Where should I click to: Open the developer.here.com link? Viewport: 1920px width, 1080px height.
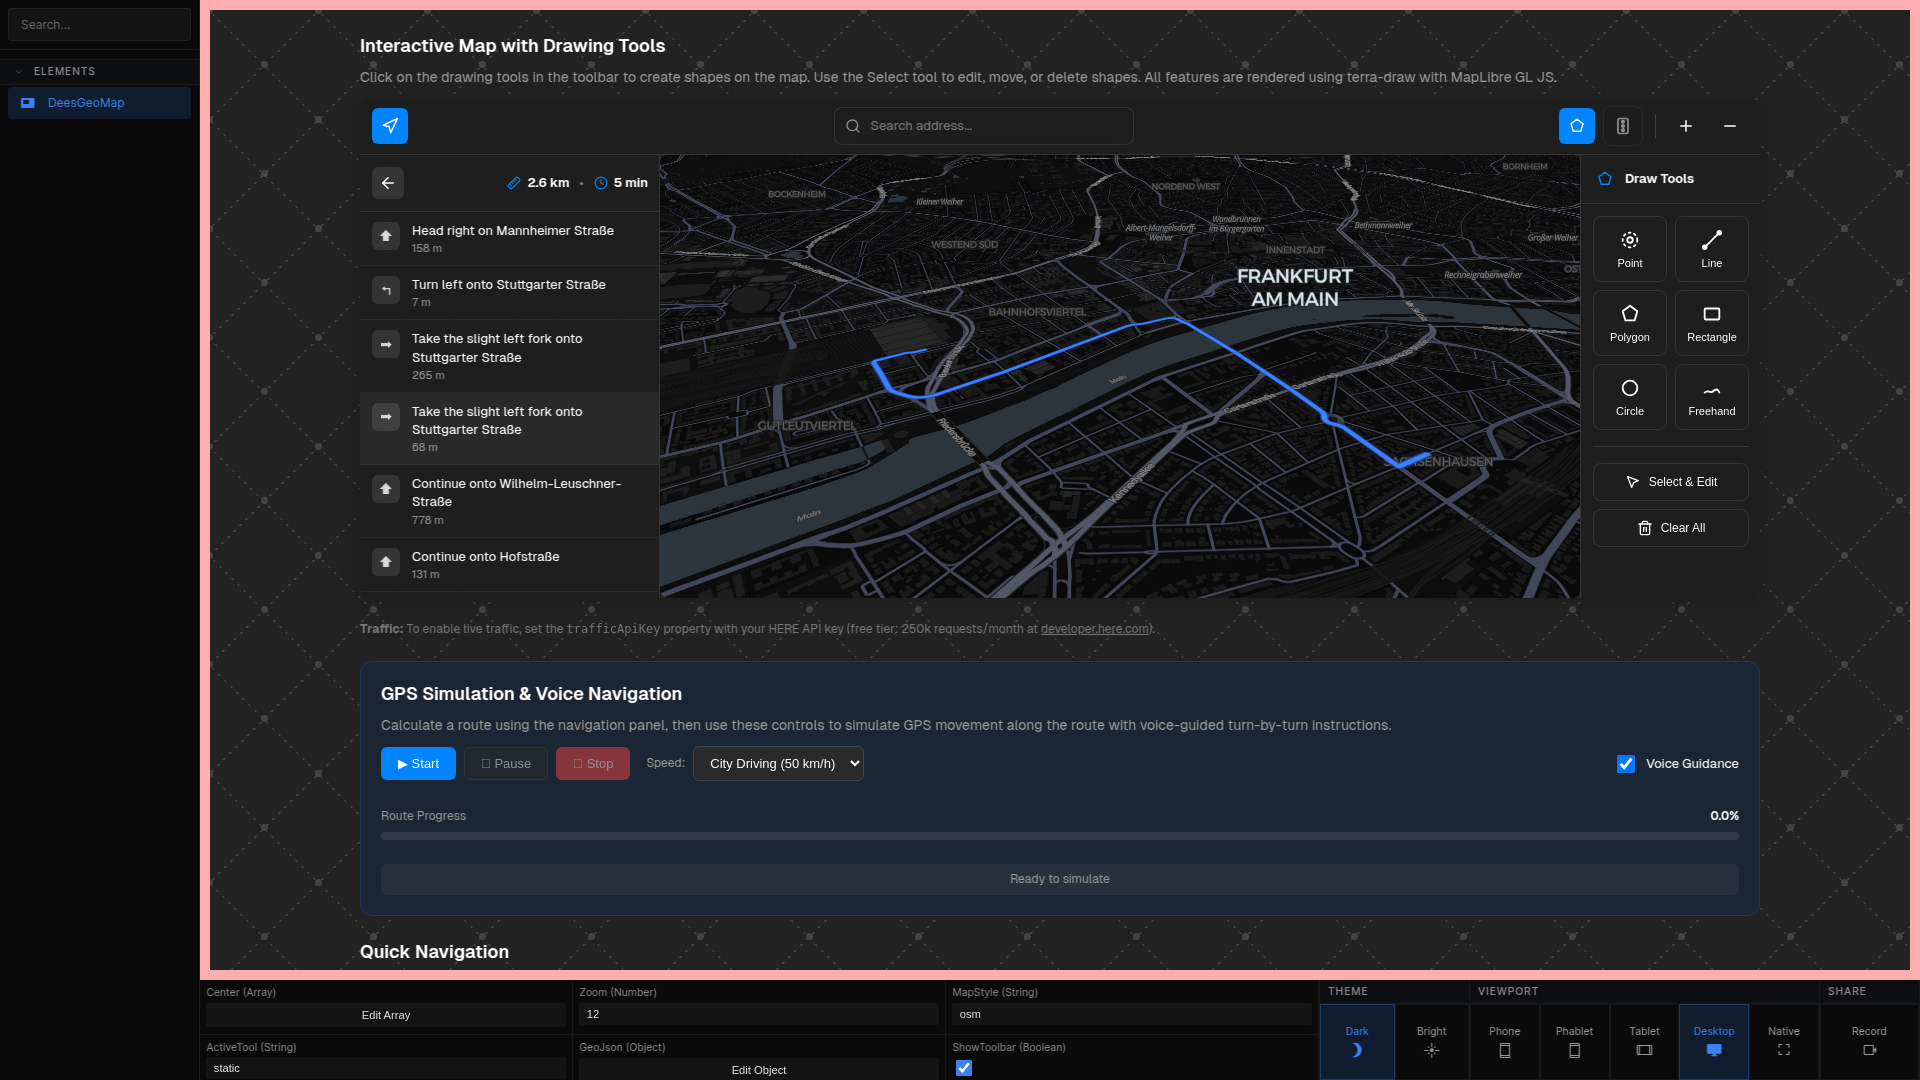click(x=1095, y=629)
